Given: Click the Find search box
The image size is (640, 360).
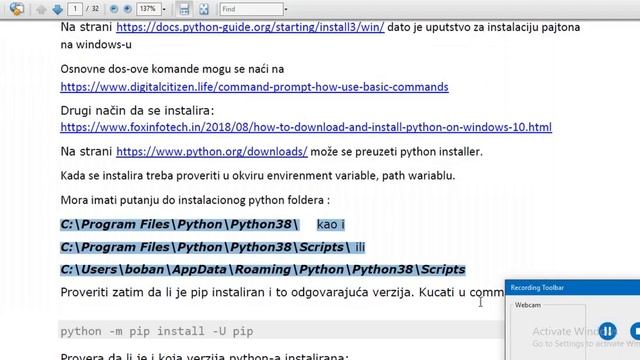Looking at the screenshot, I should click(251, 9).
